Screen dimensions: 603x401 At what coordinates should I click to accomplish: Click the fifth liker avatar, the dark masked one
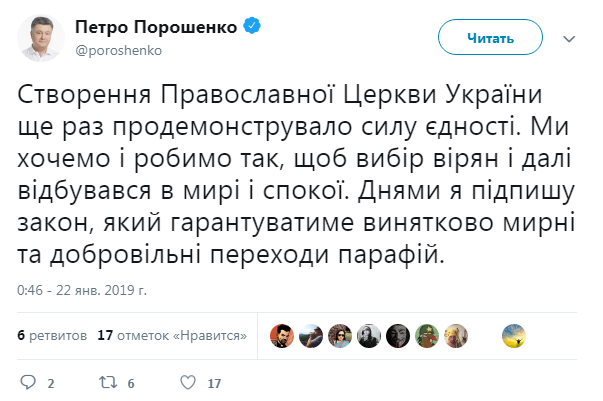pos(399,335)
